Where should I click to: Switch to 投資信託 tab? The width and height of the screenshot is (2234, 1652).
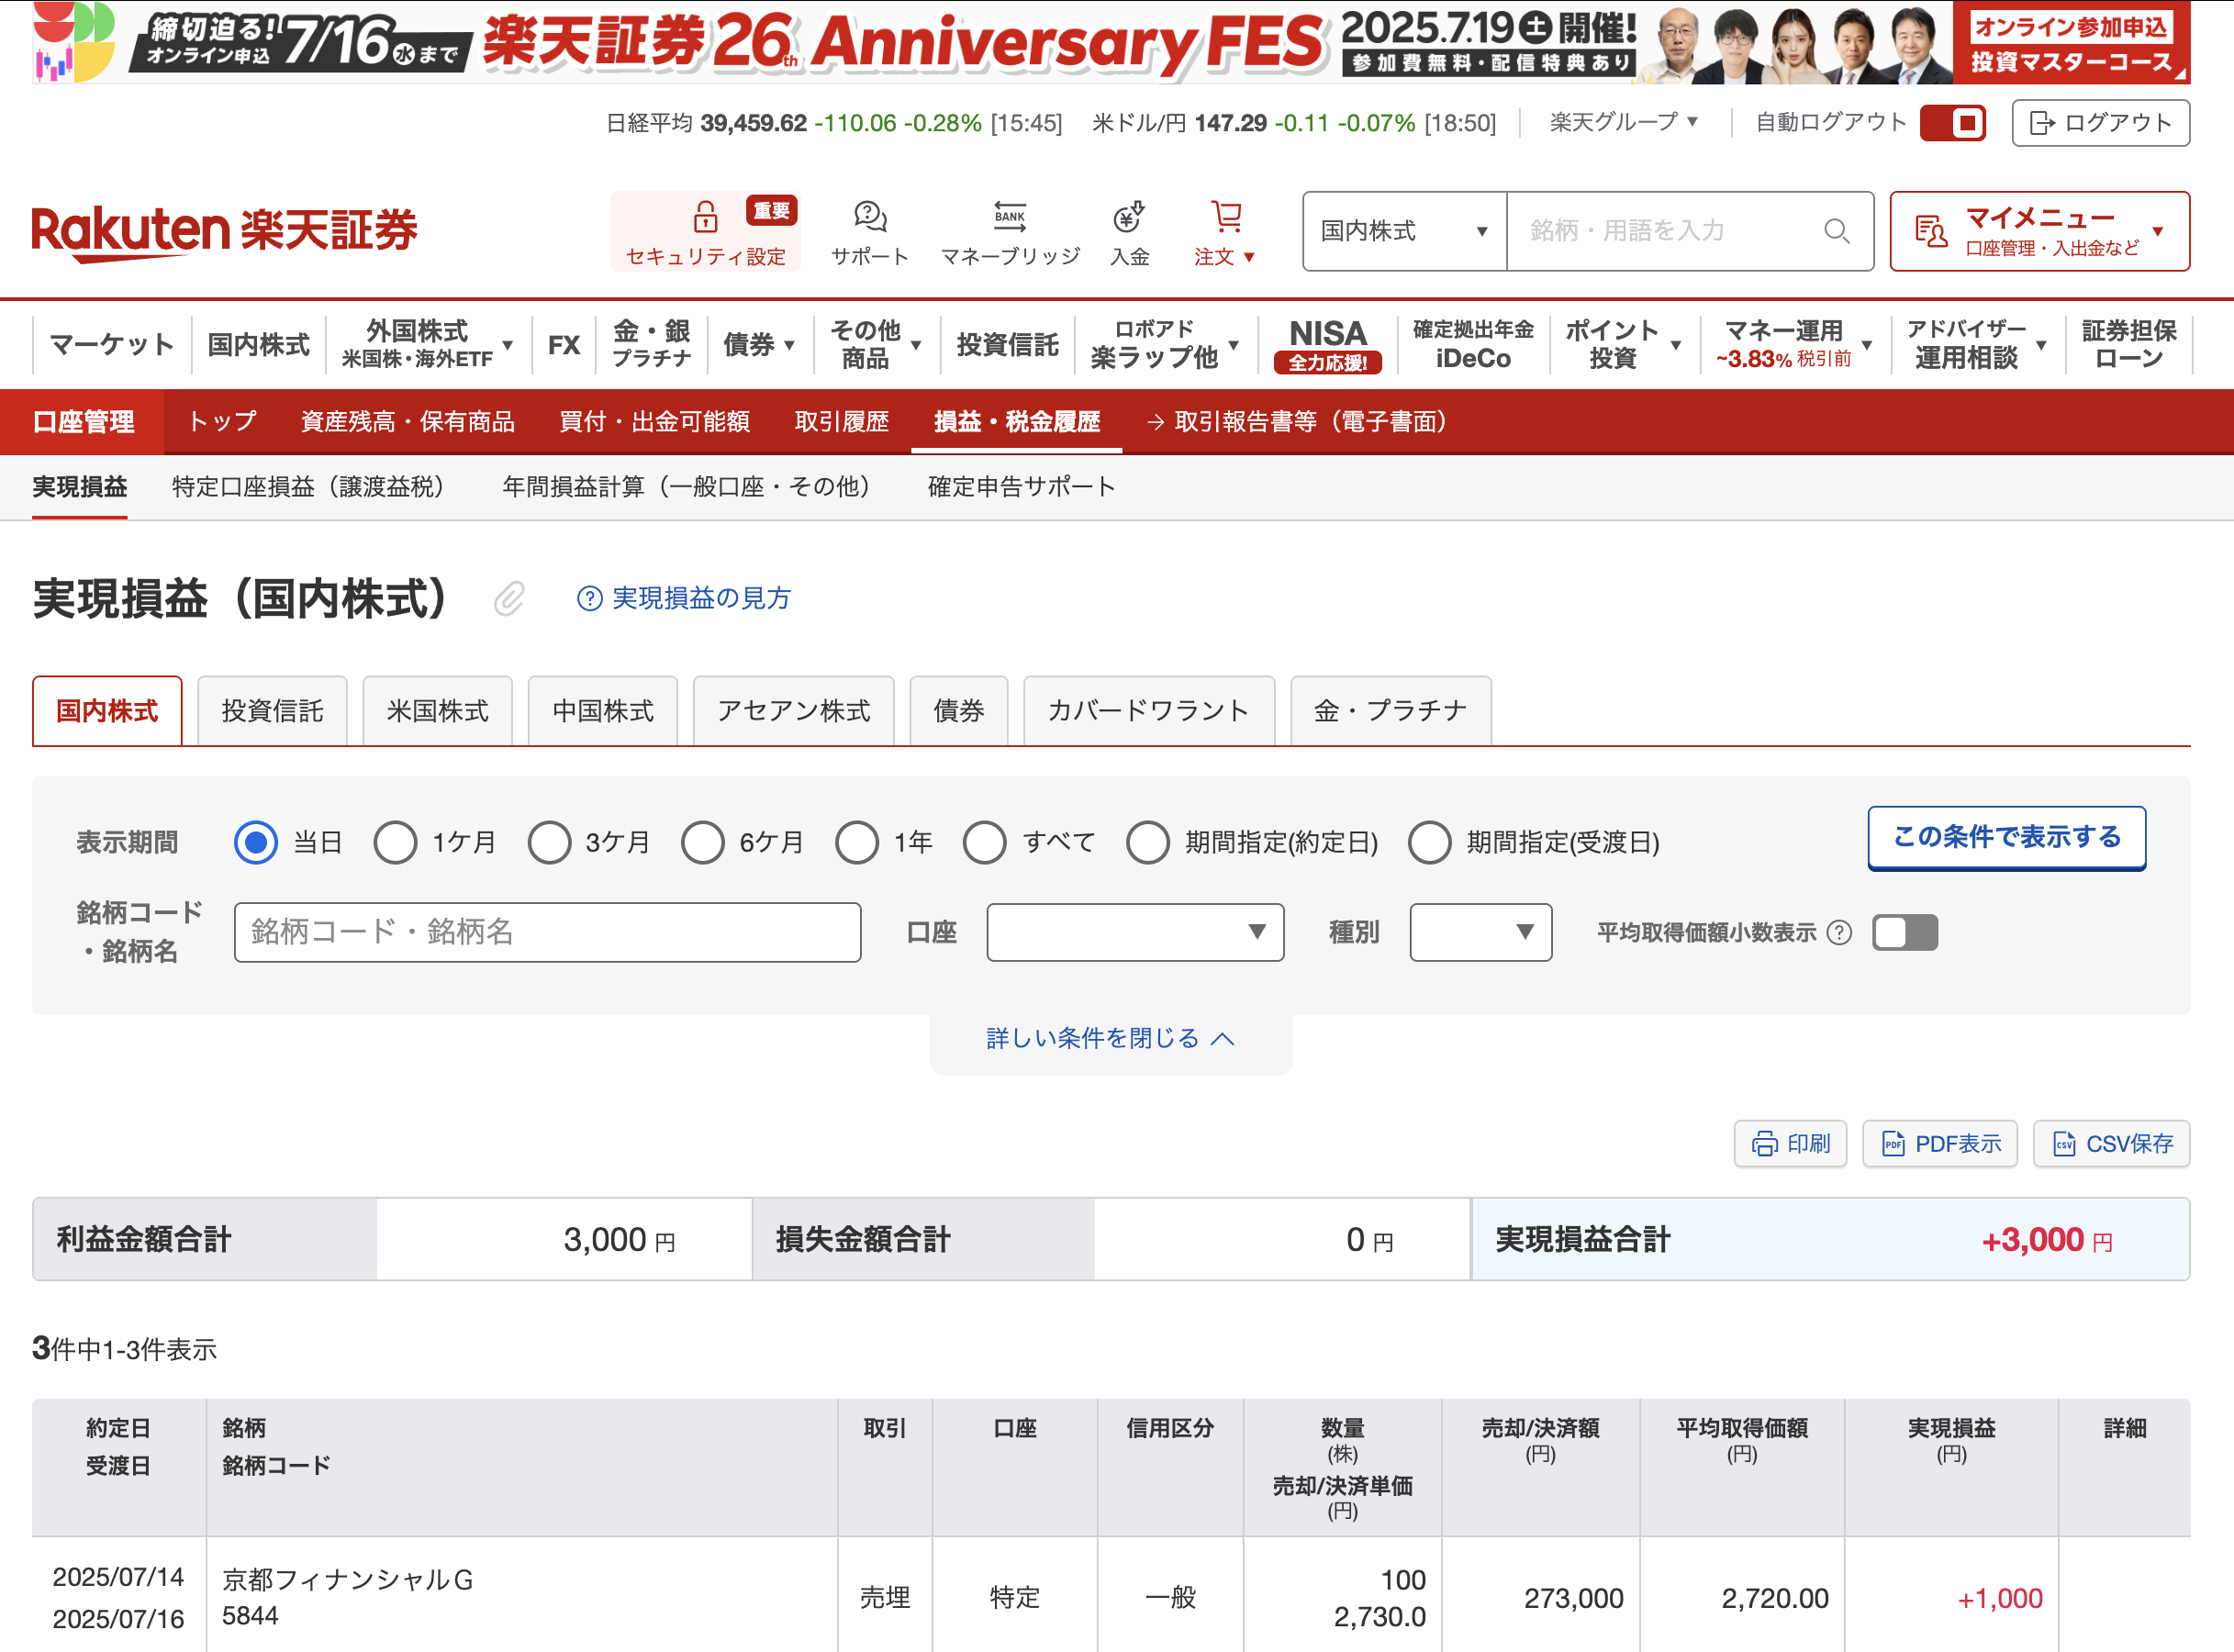(272, 711)
